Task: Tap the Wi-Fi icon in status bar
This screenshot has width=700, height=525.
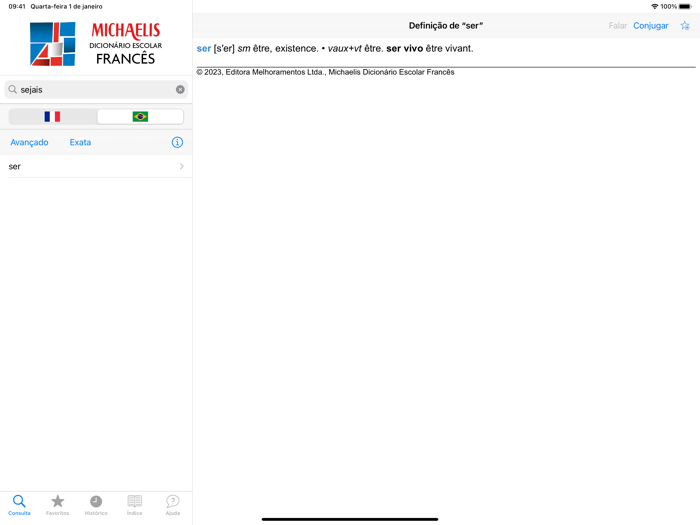Action: point(654,6)
